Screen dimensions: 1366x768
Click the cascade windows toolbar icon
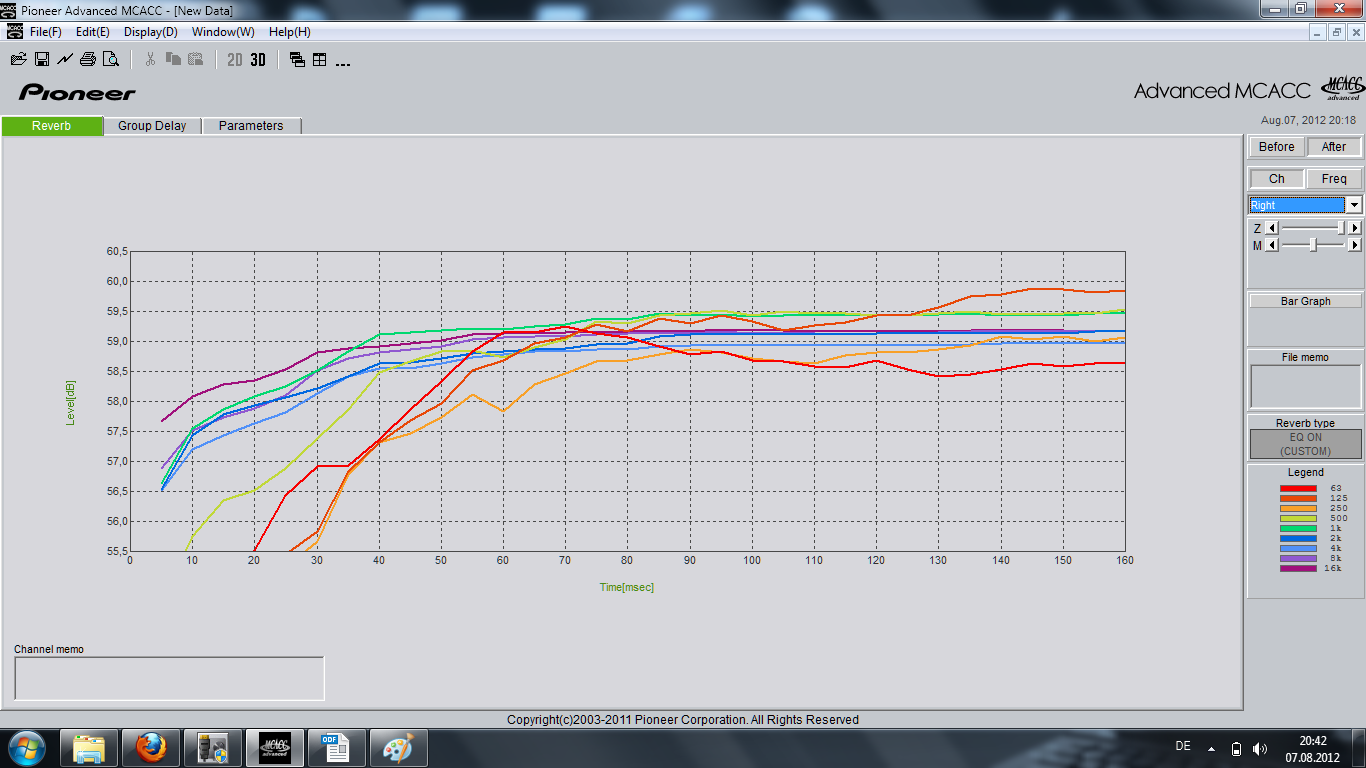point(297,59)
